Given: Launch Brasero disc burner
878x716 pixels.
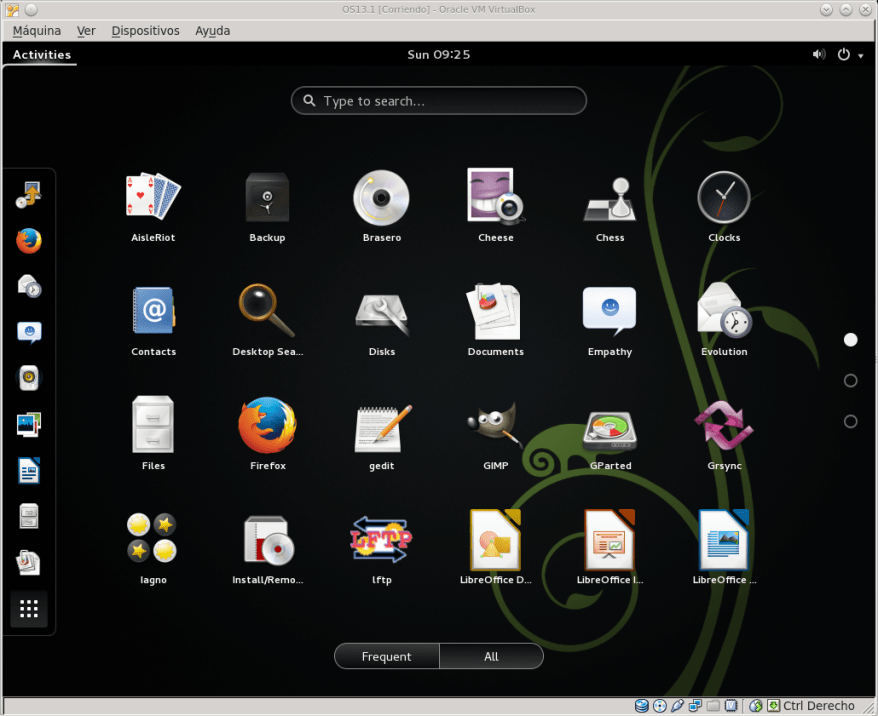Looking at the screenshot, I should click(x=381, y=198).
